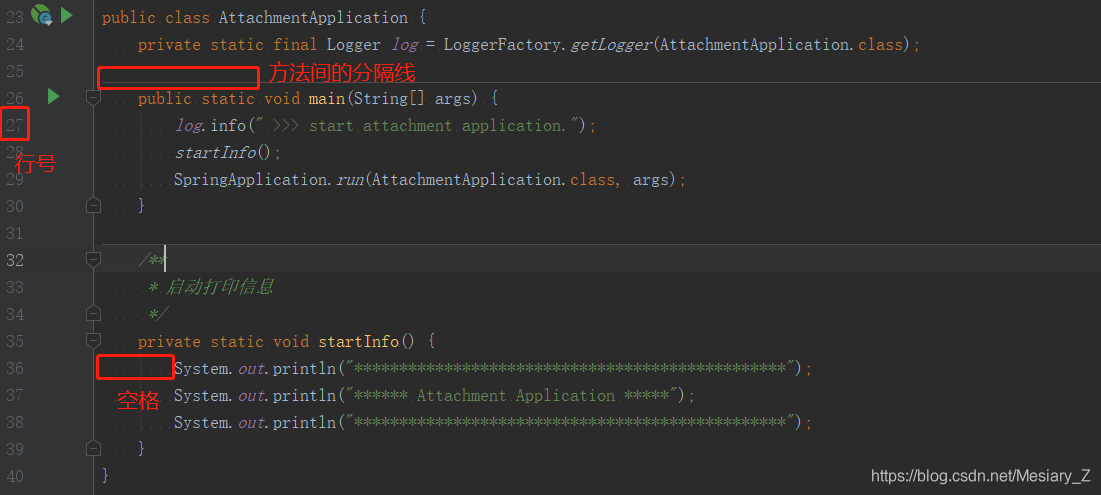1101x495 pixels.
Task: Click 'private' keyword on line 35
Action: (x=169, y=342)
